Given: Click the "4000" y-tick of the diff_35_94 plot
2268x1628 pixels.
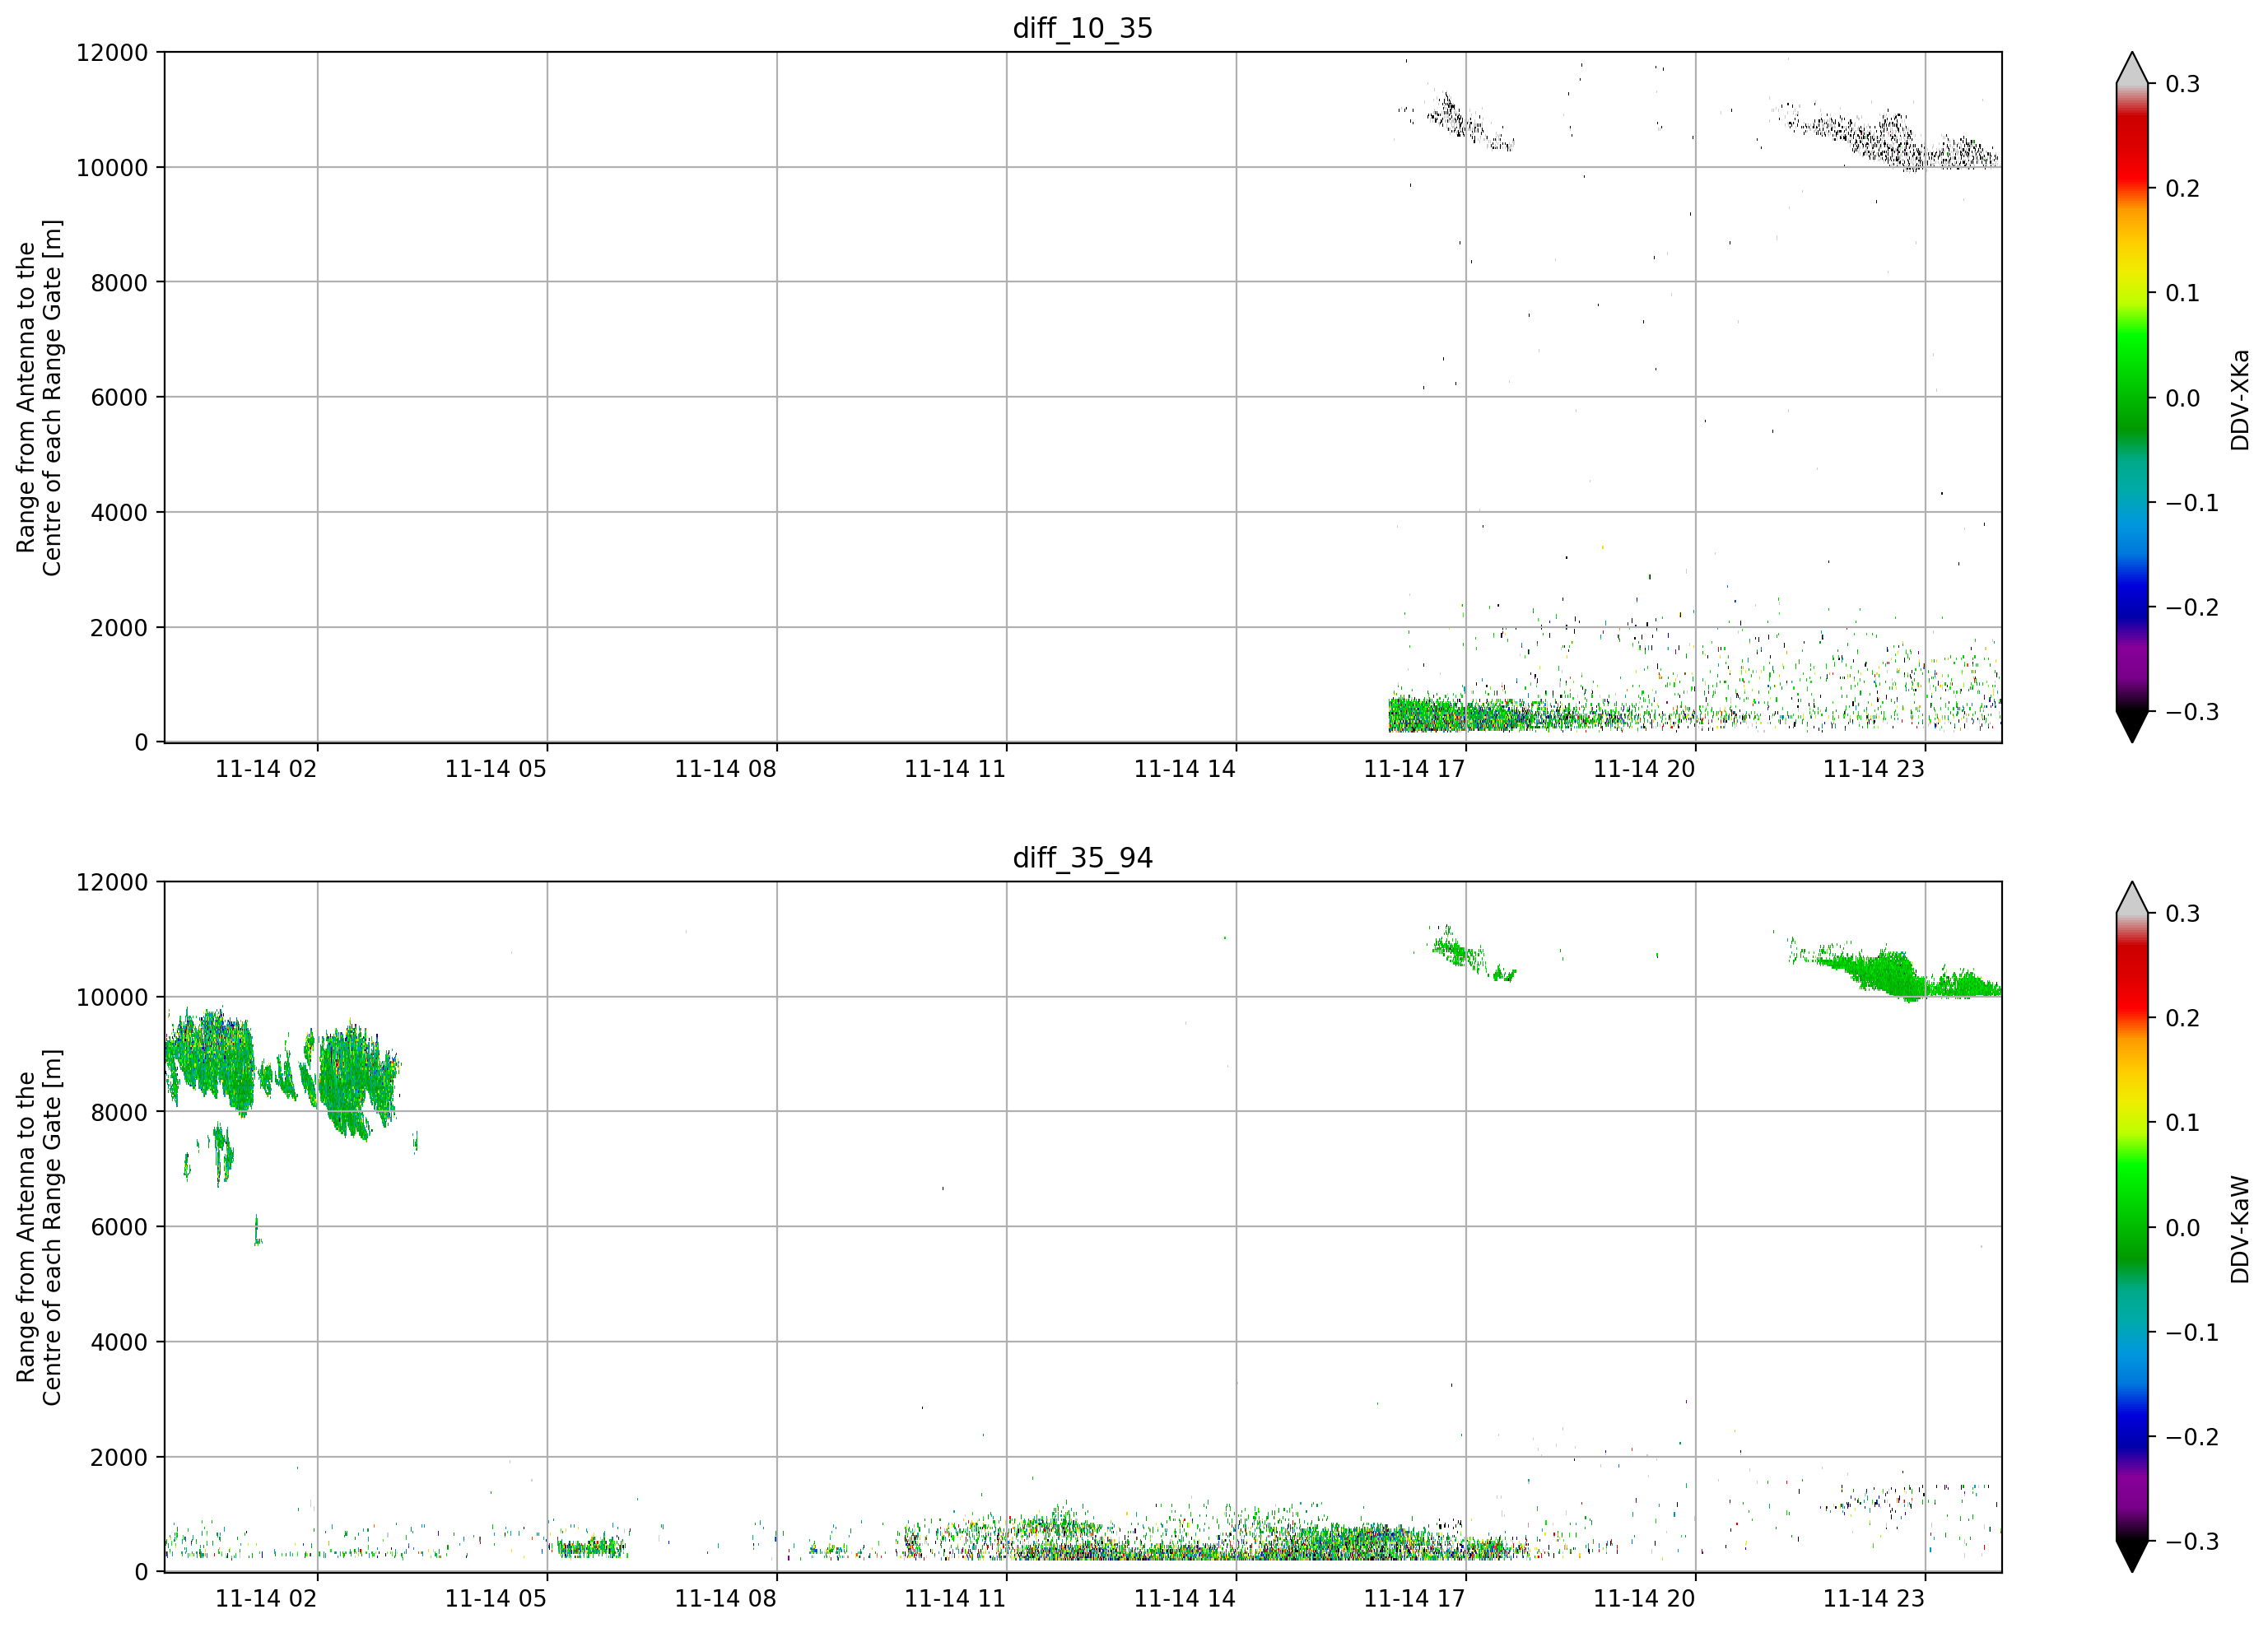Looking at the screenshot, I should tap(119, 1343).
